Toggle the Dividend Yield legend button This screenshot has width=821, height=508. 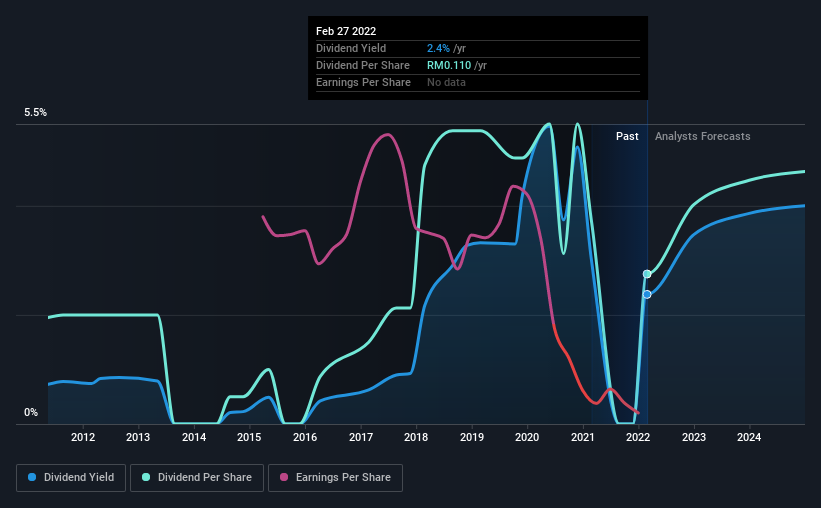click(70, 478)
